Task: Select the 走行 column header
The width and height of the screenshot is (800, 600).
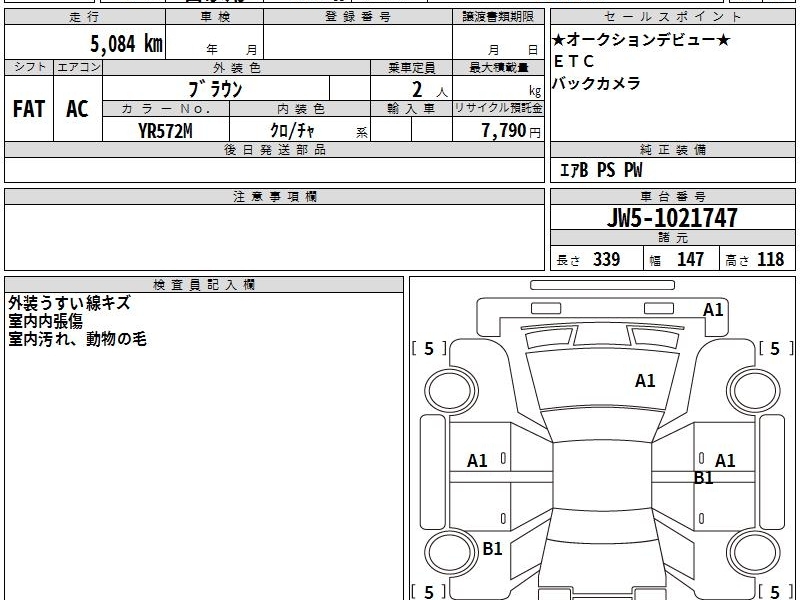Action: (x=85, y=17)
